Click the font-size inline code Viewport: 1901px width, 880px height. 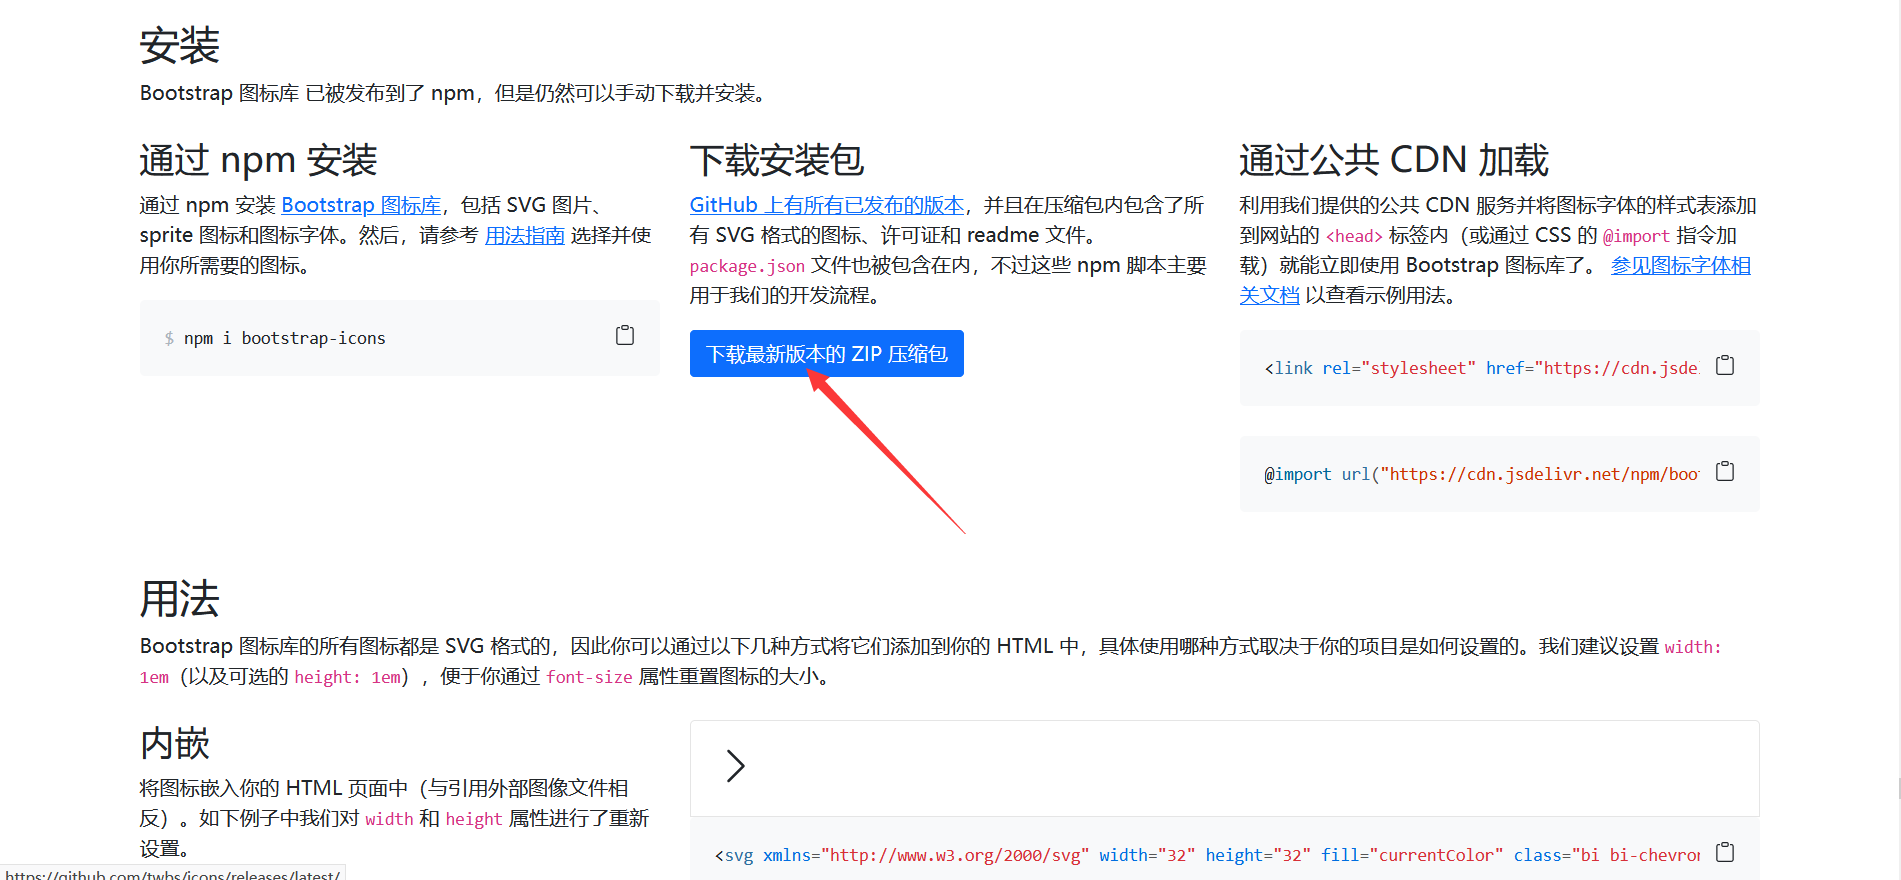click(x=589, y=677)
